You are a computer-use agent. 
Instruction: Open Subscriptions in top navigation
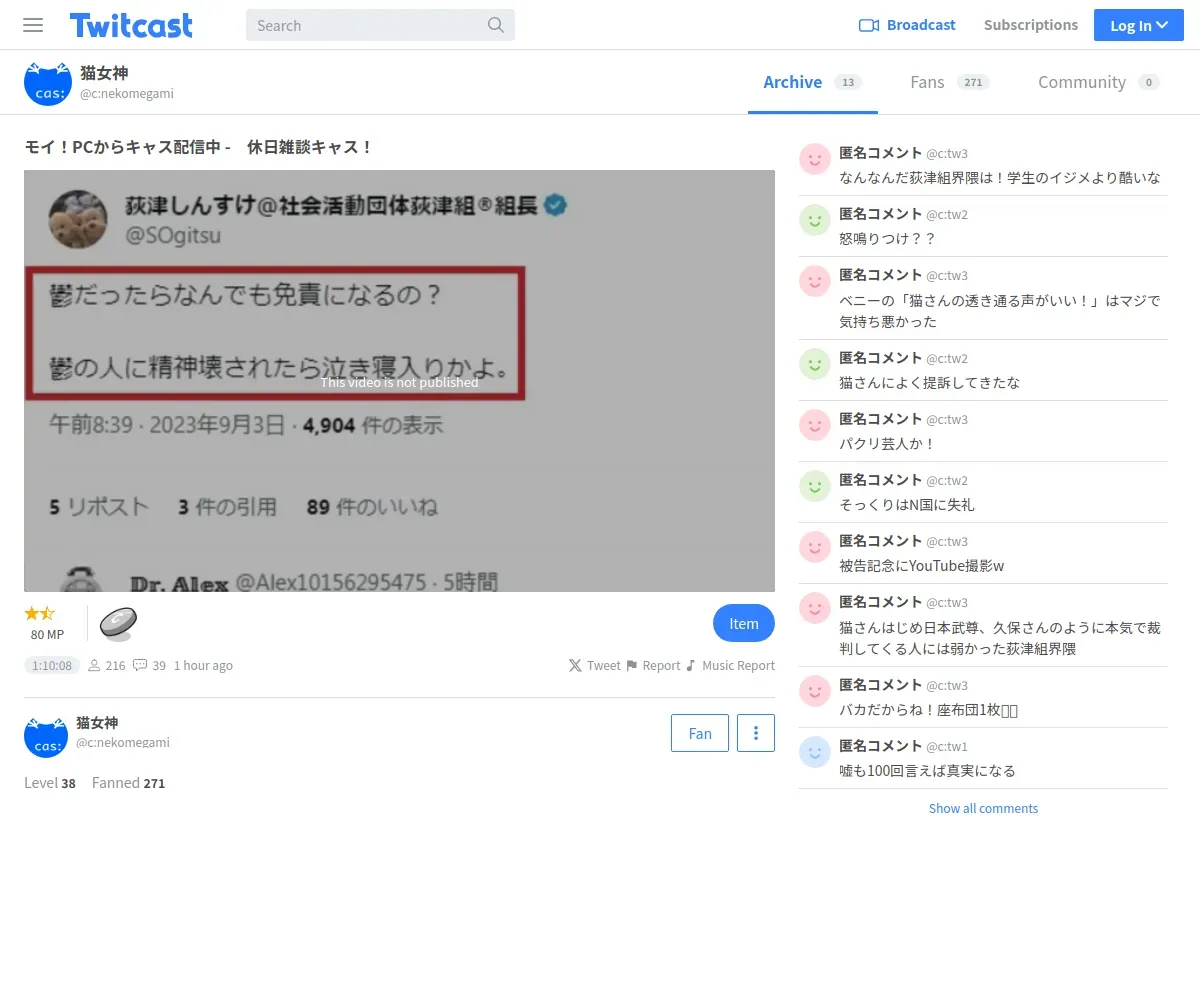point(1031,25)
